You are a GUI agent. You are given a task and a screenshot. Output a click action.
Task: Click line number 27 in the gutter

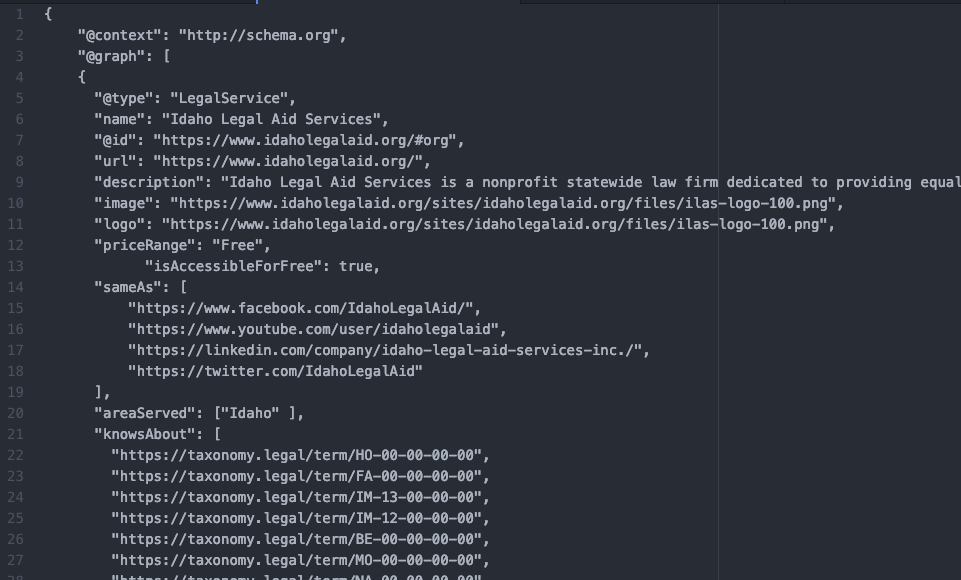click(x=15, y=560)
